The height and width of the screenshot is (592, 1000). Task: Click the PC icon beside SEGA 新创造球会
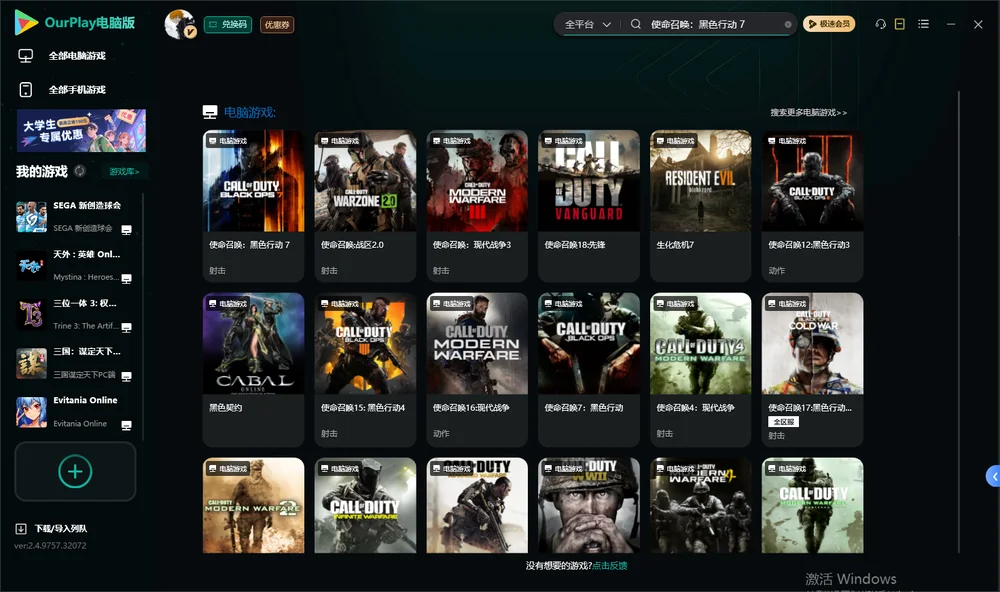click(x=126, y=230)
